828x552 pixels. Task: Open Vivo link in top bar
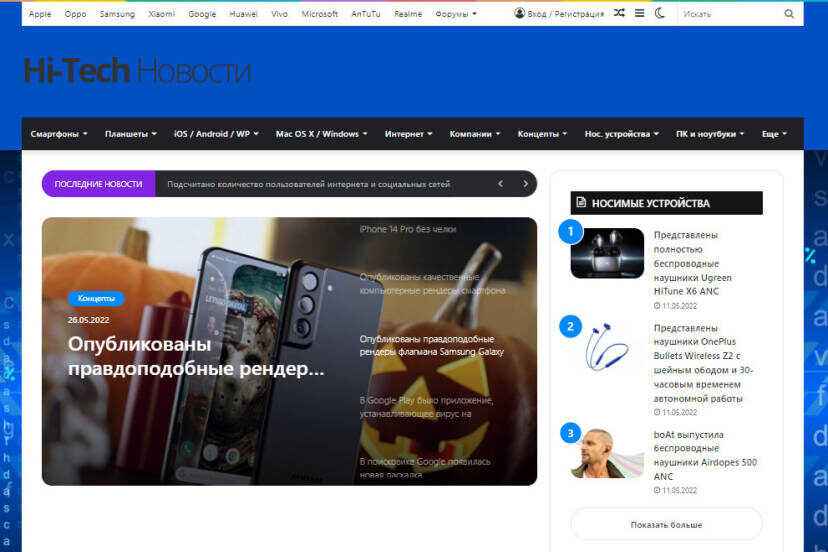[279, 14]
